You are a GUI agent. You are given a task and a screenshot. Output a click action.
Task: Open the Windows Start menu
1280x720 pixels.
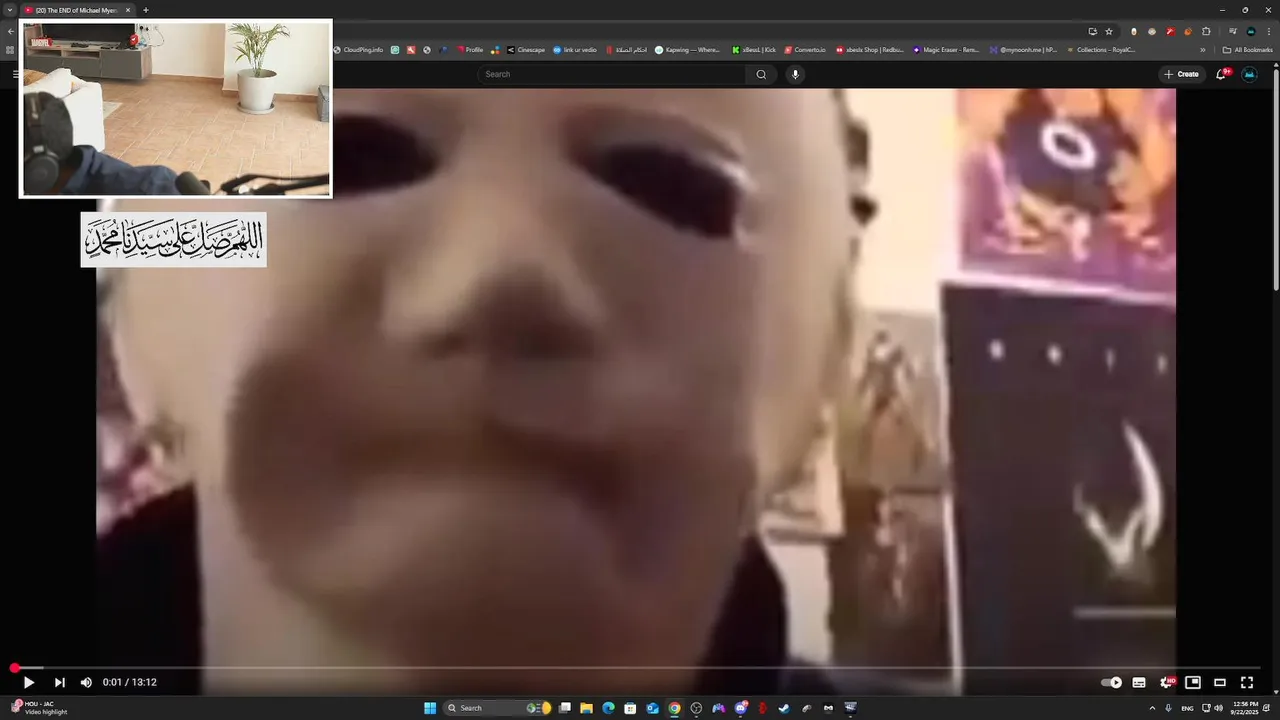430,708
